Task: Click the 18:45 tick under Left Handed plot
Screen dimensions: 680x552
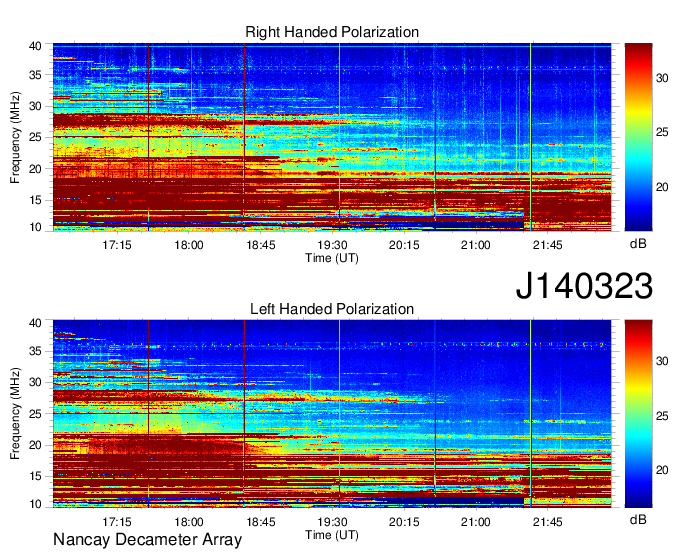Action: (261, 522)
